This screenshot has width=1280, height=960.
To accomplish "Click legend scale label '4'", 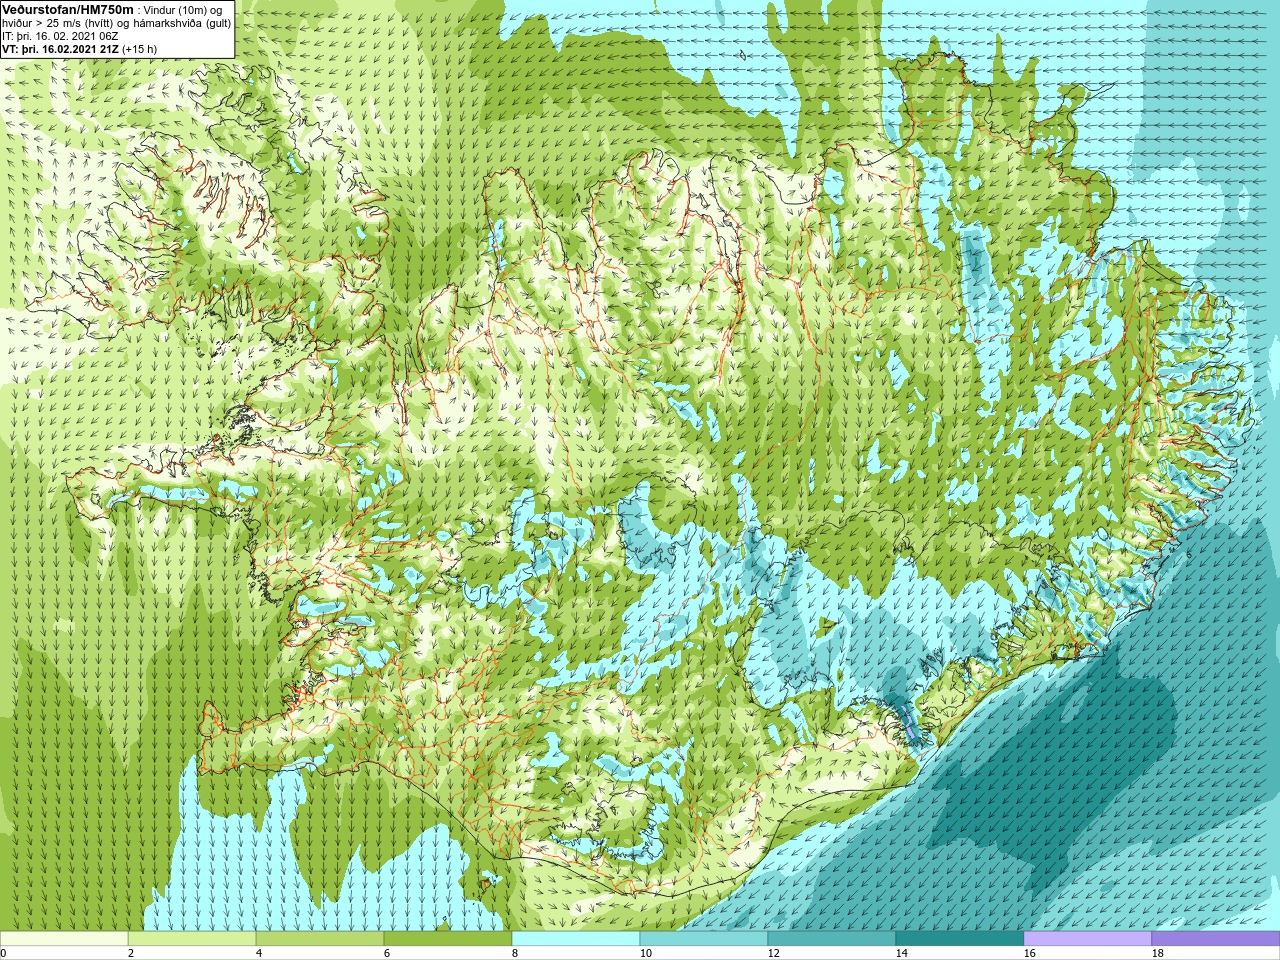I will (x=259, y=953).
